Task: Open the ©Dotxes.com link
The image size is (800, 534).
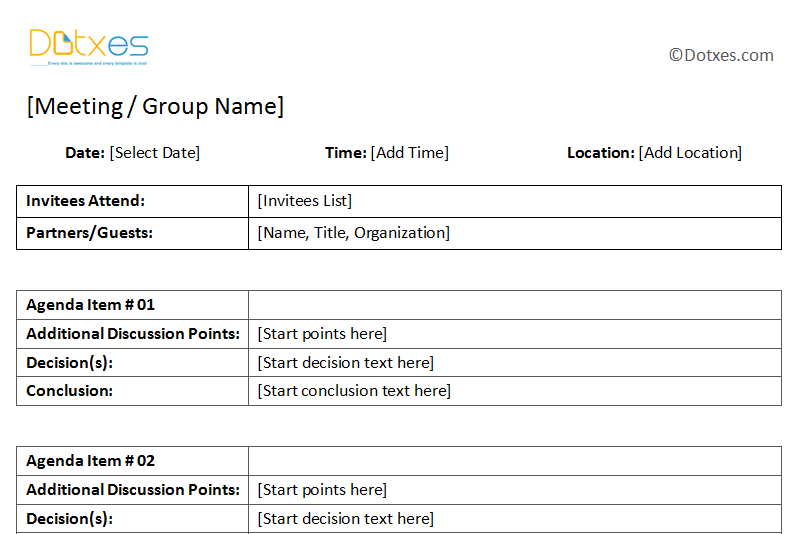Action: tap(721, 55)
